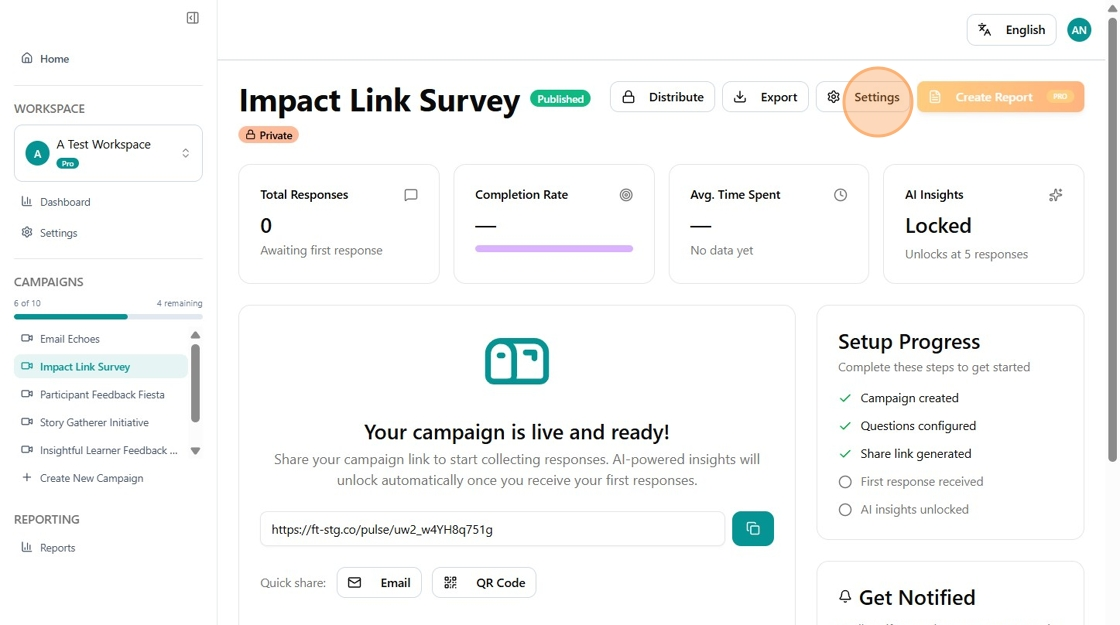Click the AI Insights sparkle icon

pos(1055,195)
